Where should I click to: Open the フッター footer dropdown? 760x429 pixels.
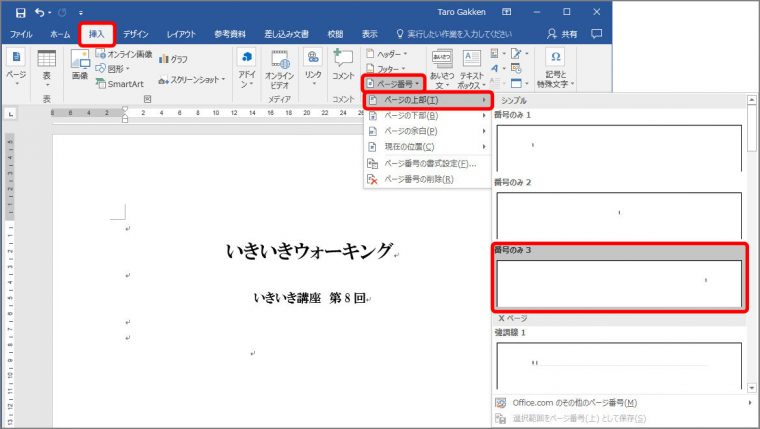(386, 69)
